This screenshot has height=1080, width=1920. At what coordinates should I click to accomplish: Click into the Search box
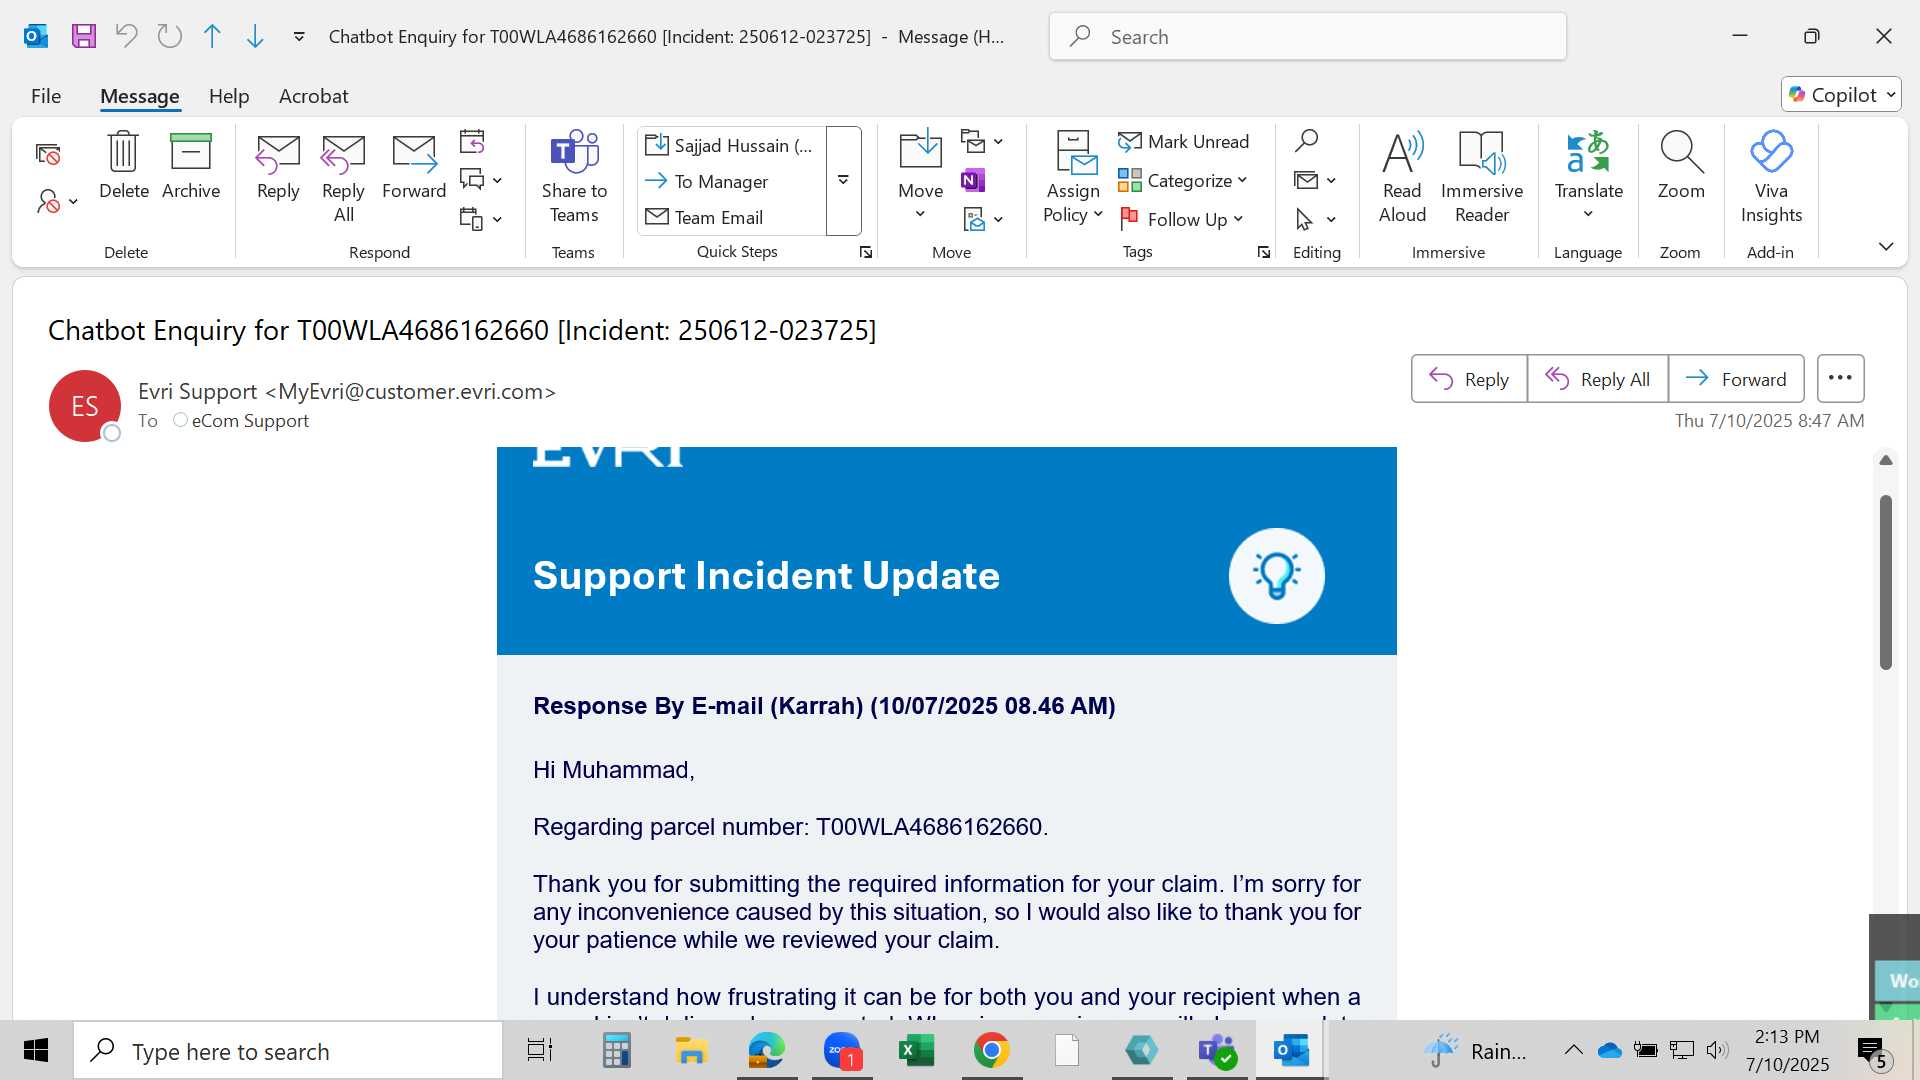click(1308, 37)
